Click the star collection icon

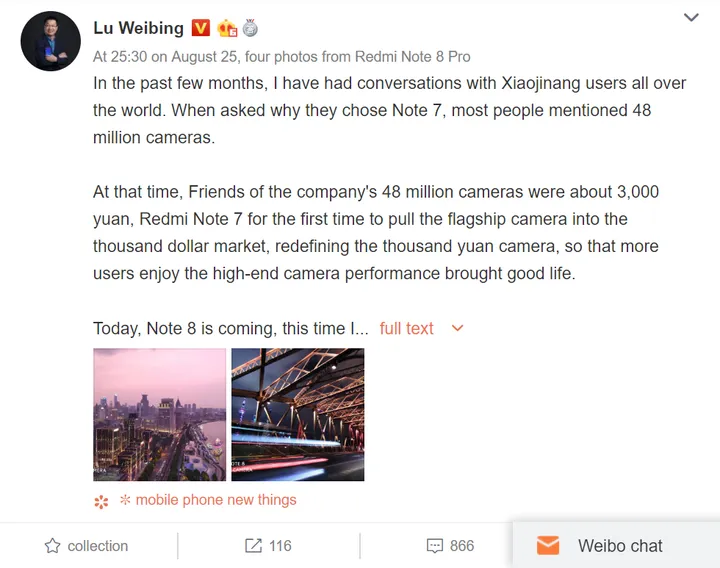click(53, 546)
